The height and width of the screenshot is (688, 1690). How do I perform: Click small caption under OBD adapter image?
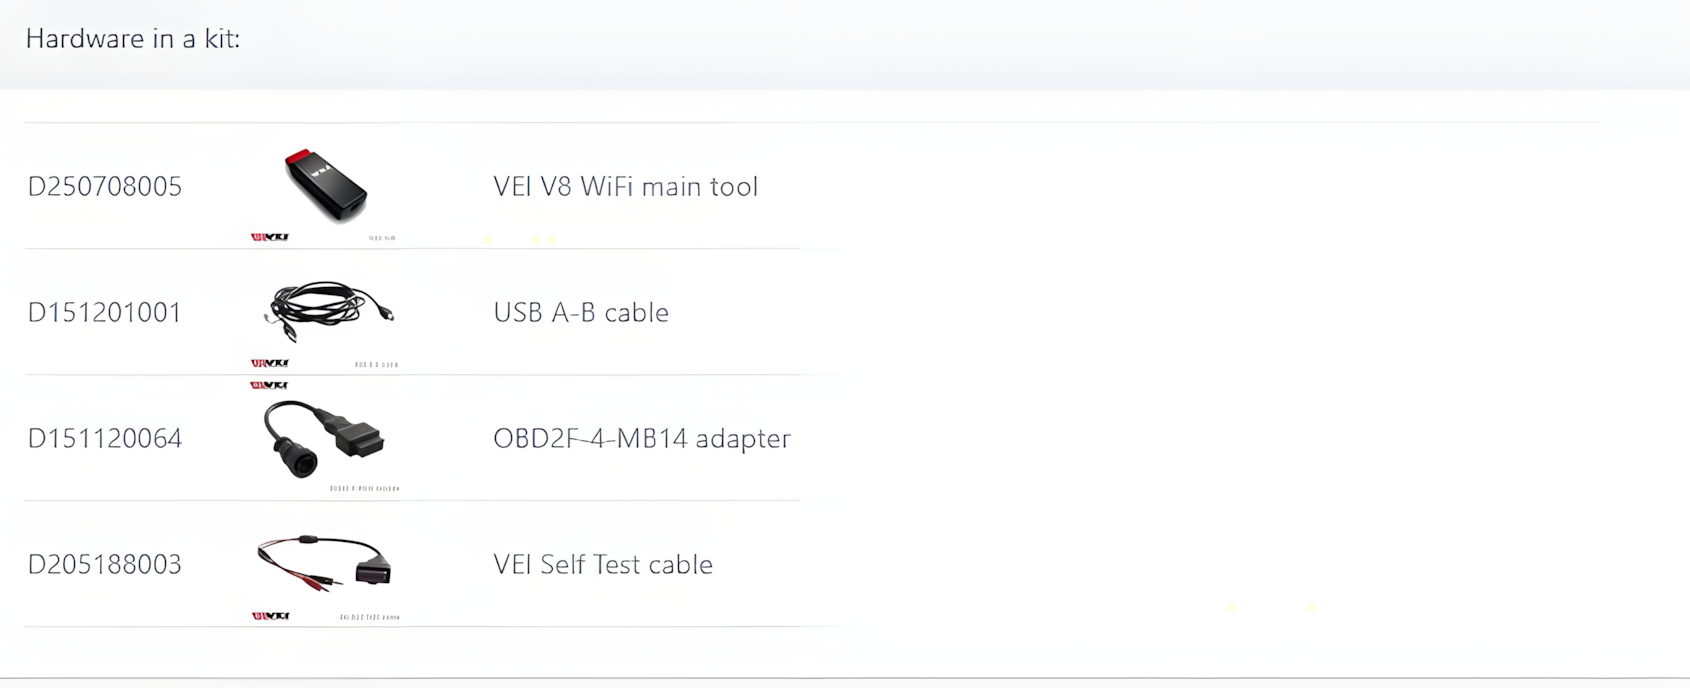(x=365, y=488)
